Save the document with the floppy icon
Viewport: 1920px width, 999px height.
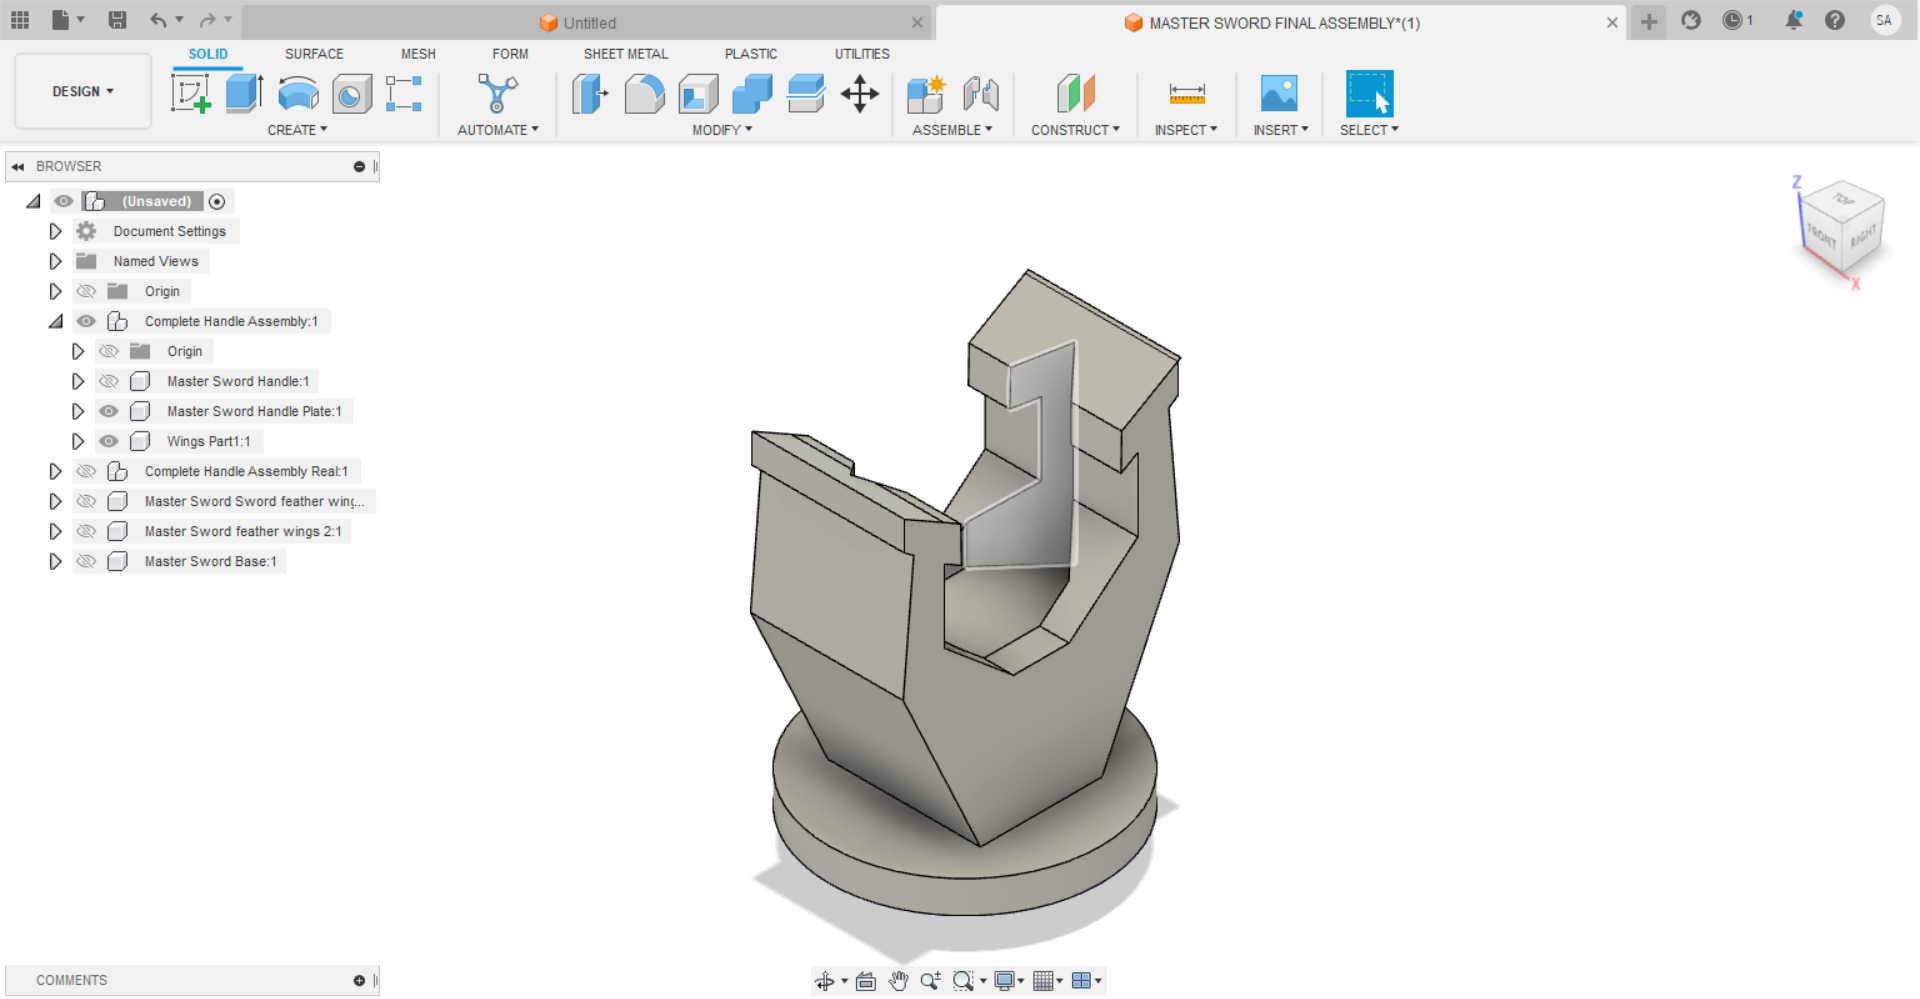click(x=117, y=20)
